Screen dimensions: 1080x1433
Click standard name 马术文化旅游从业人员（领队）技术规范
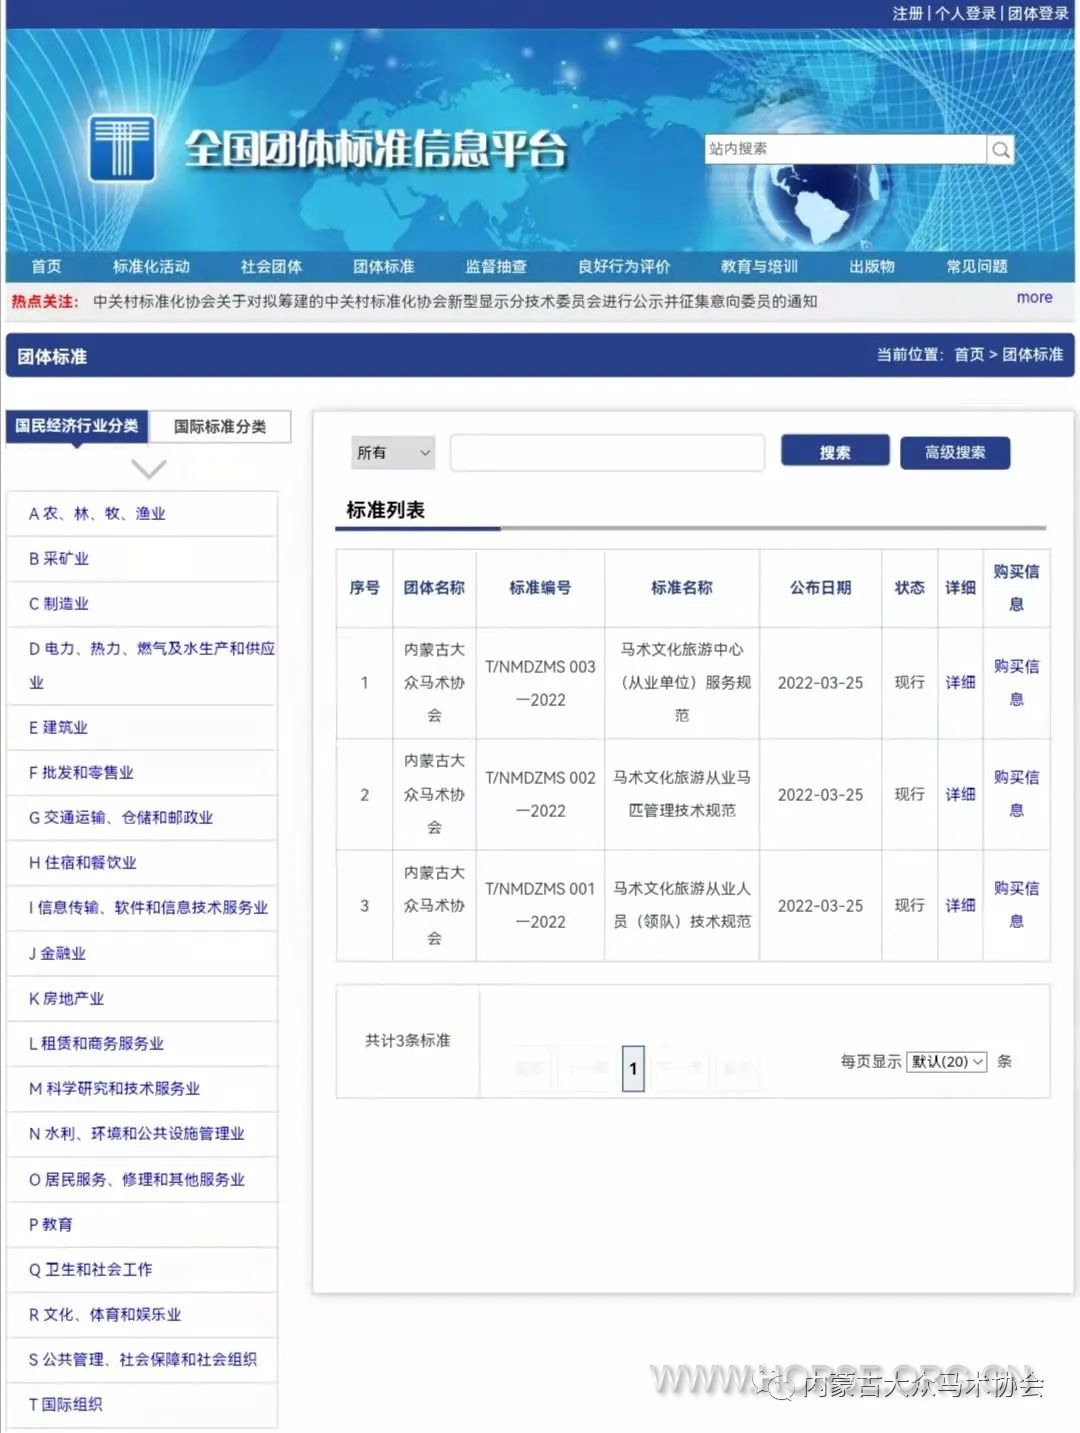pos(682,905)
